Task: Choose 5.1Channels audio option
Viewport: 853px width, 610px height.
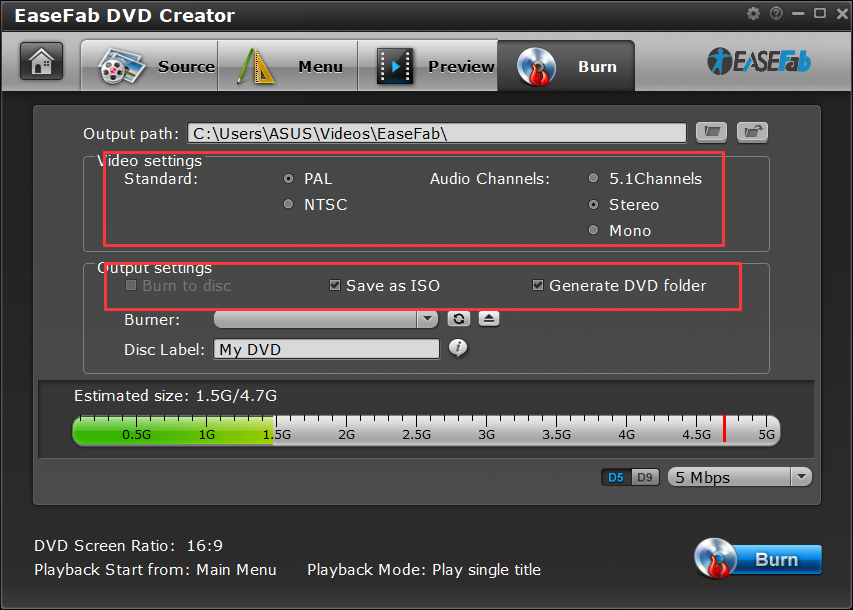Action: point(594,179)
